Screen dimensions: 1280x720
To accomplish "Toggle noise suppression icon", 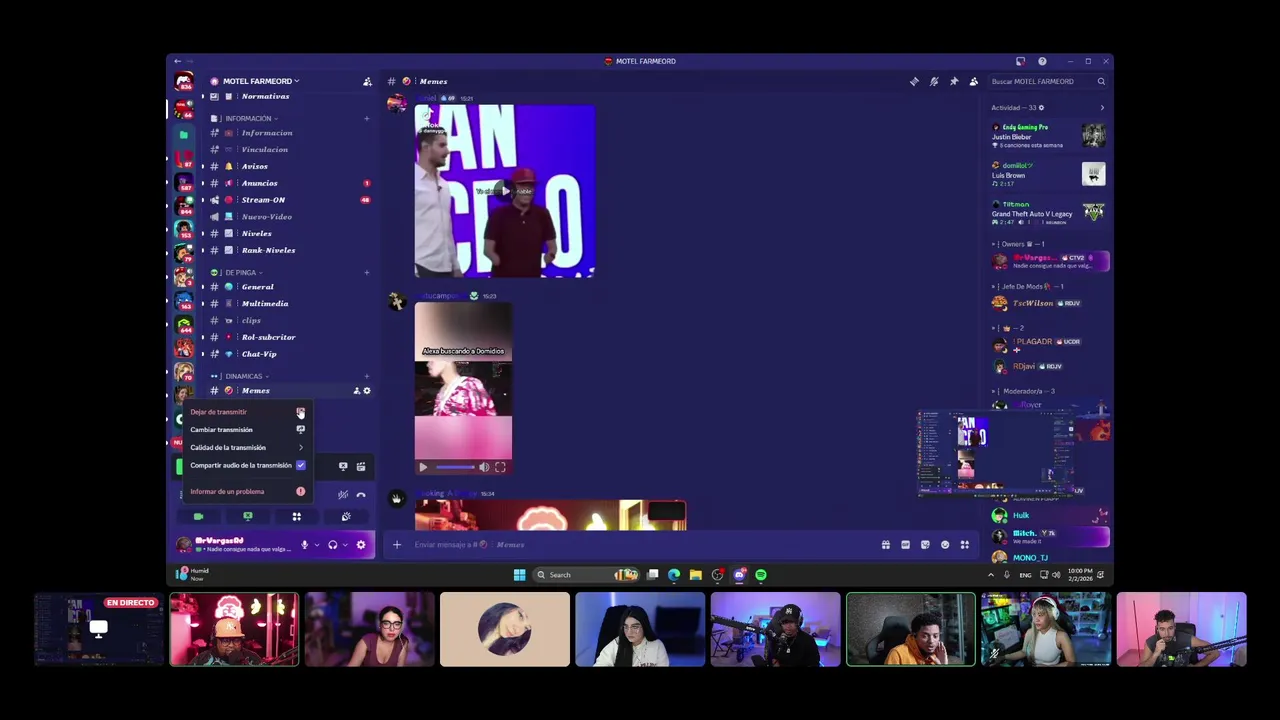I will point(343,495).
